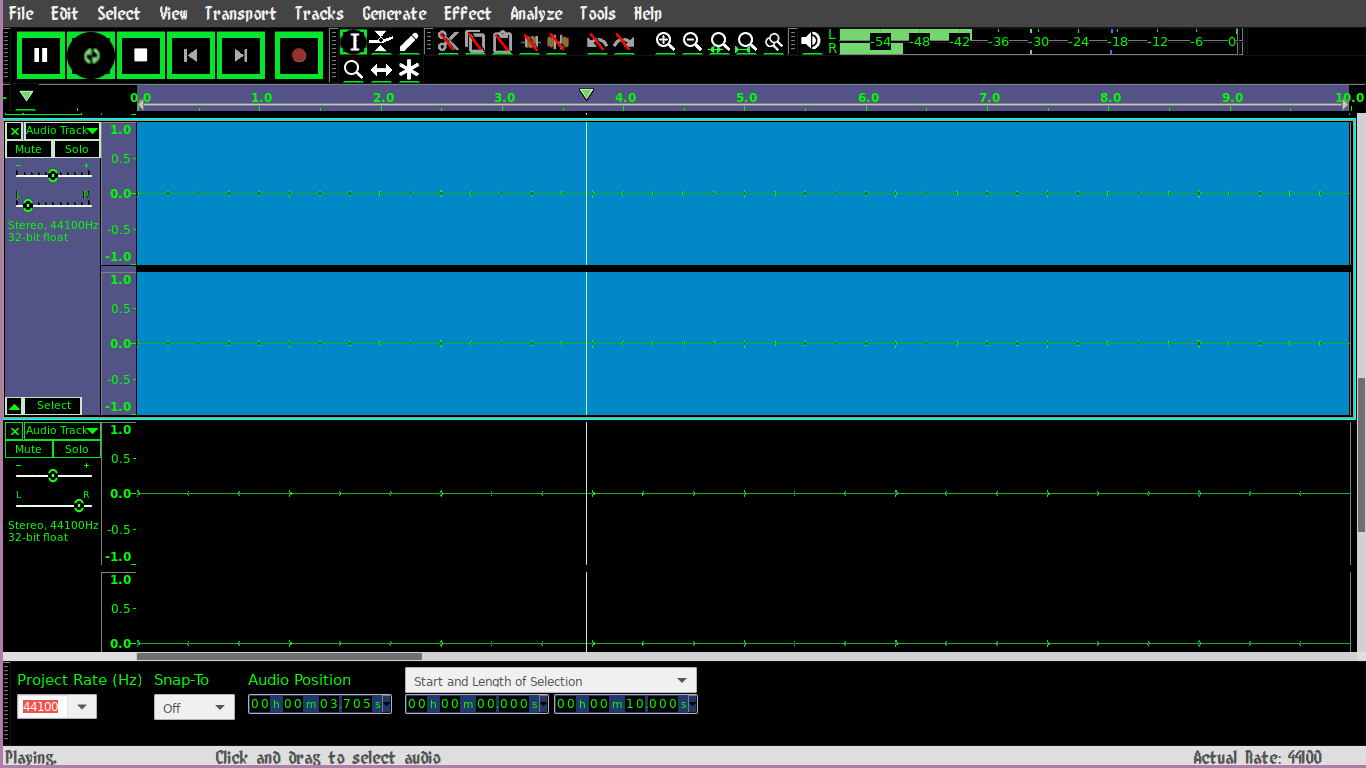Pick the Draw (pencil) tool

(409, 42)
